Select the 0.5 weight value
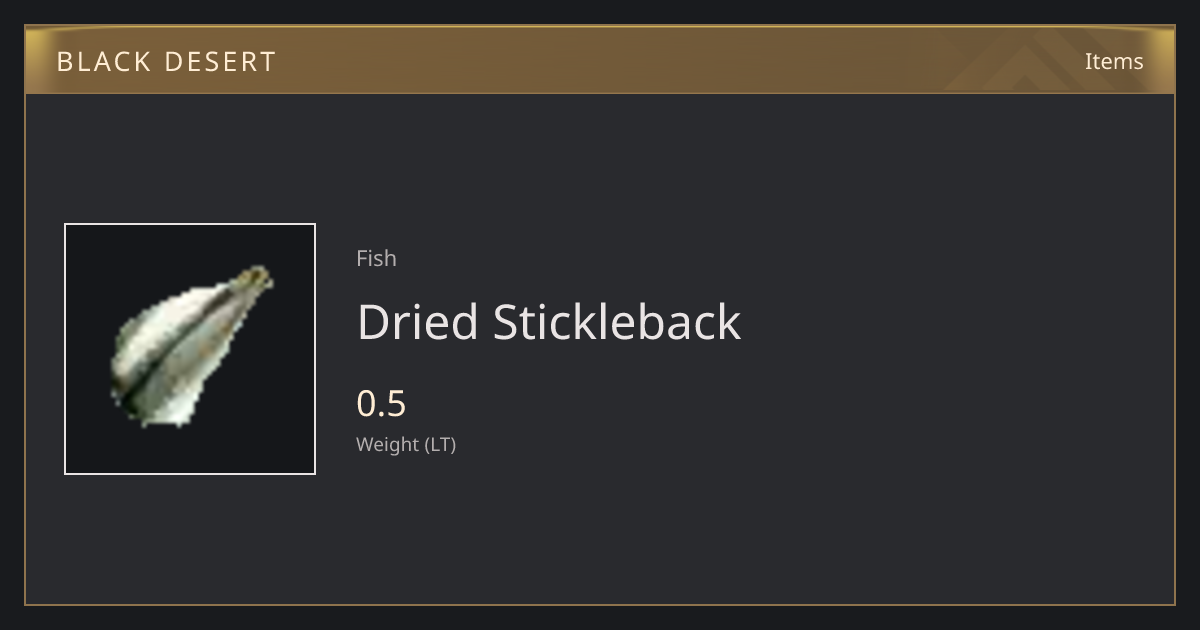Screen dimensions: 1200x630 click(381, 403)
